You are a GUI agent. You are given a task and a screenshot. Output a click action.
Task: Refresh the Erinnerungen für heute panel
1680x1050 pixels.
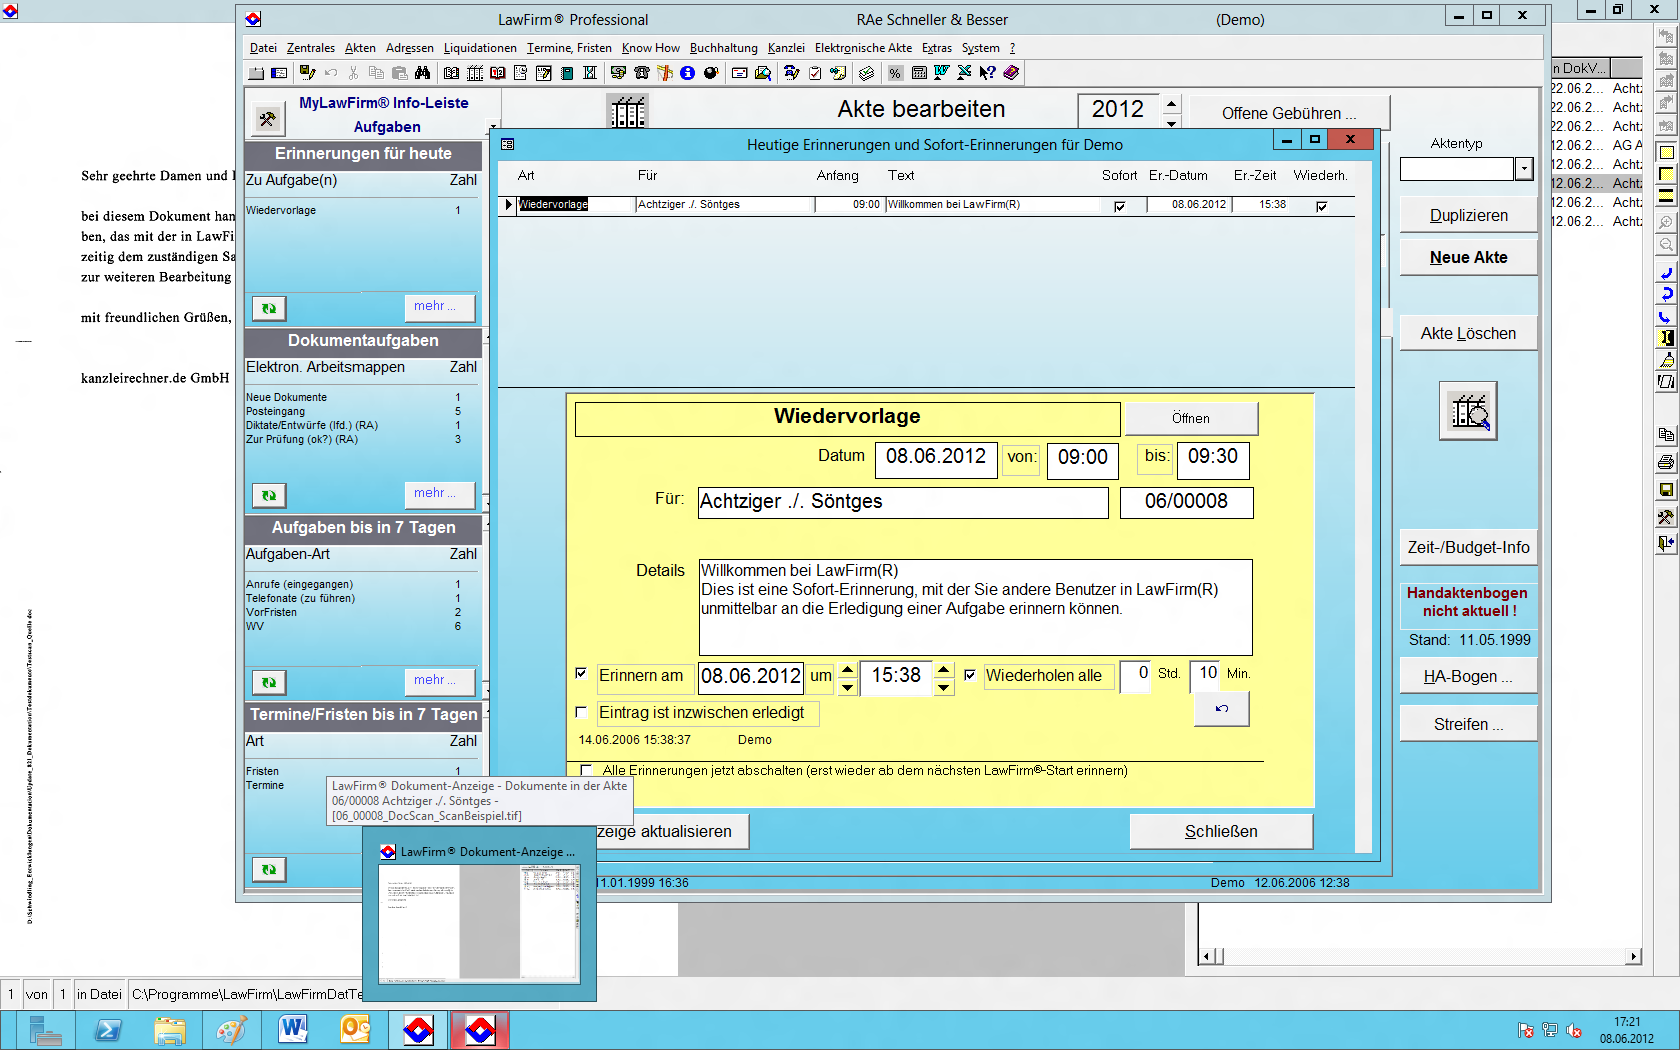[269, 308]
